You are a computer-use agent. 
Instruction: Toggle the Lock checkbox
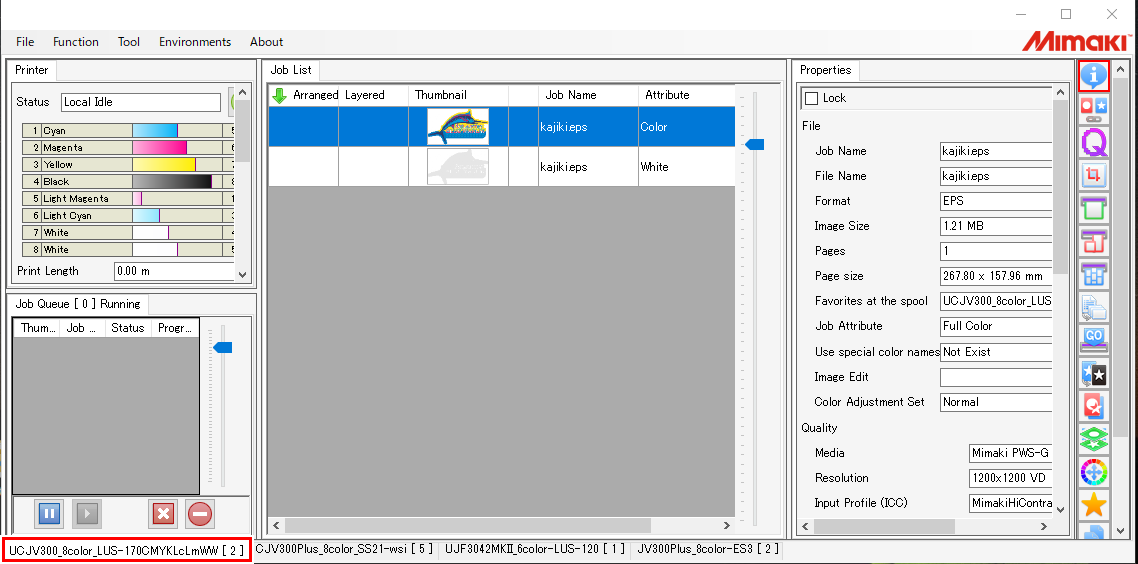[x=811, y=98]
